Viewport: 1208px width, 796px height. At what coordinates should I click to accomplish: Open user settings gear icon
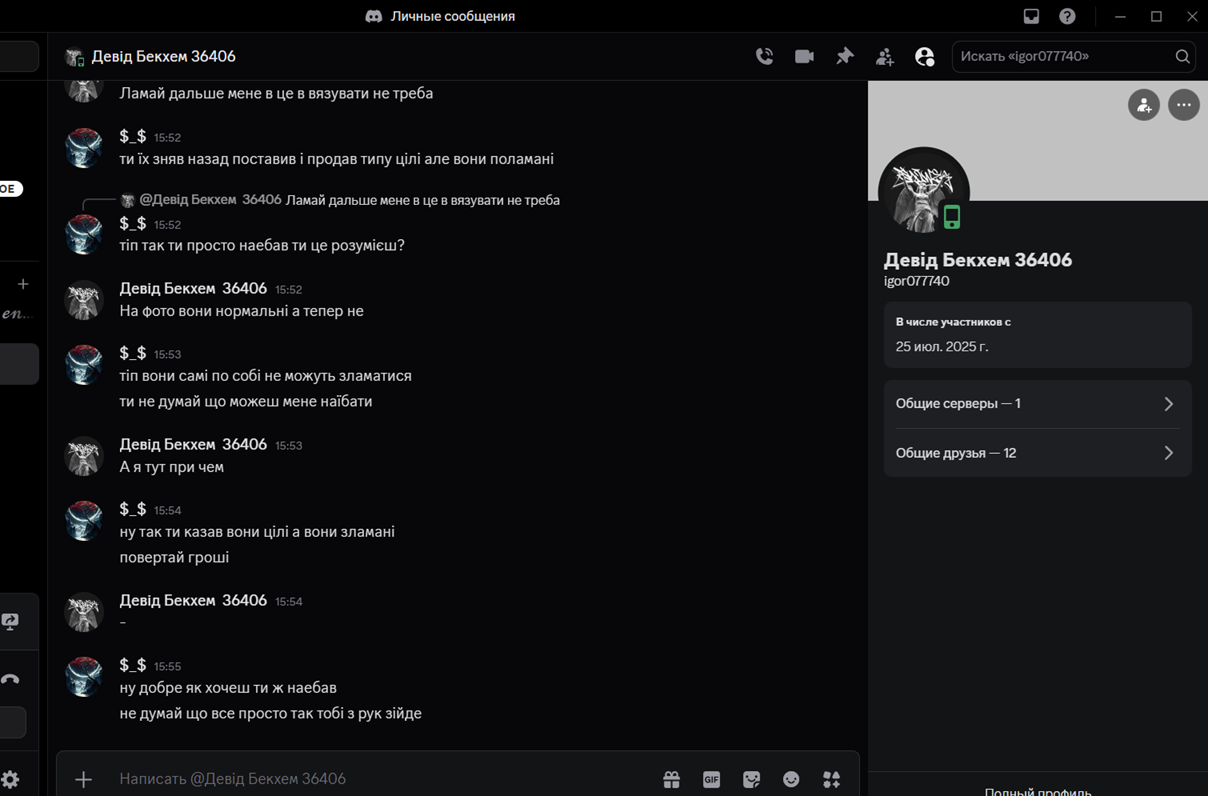click(10, 779)
